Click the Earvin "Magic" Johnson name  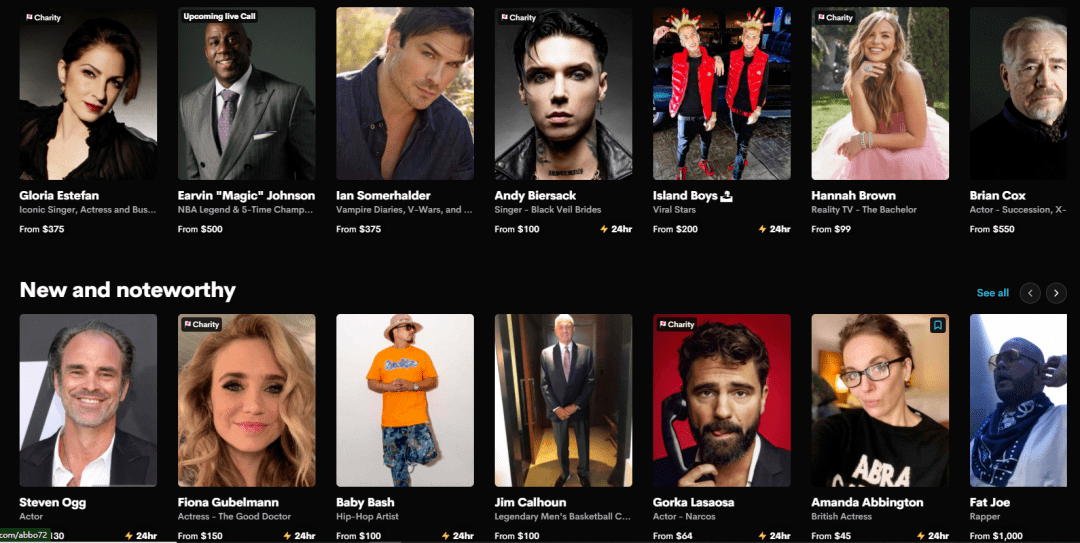pyautogui.click(x=246, y=196)
